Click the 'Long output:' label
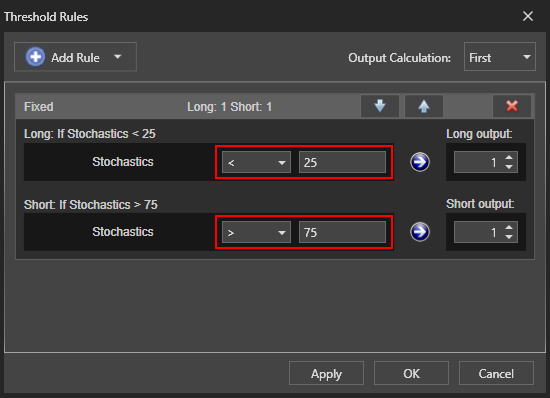550x398 pixels. click(x=479, y=134)
